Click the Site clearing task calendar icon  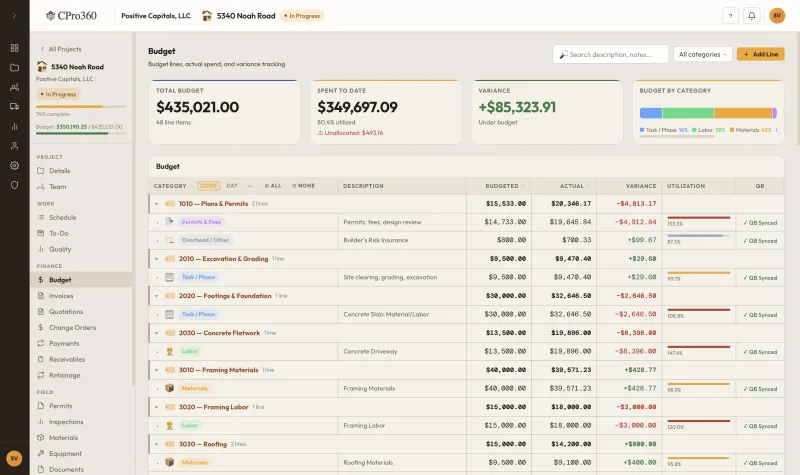click(169, 277)
